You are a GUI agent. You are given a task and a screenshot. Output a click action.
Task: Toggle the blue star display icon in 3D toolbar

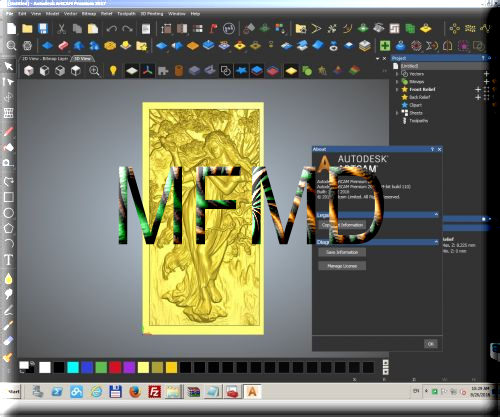pos(241,71)
